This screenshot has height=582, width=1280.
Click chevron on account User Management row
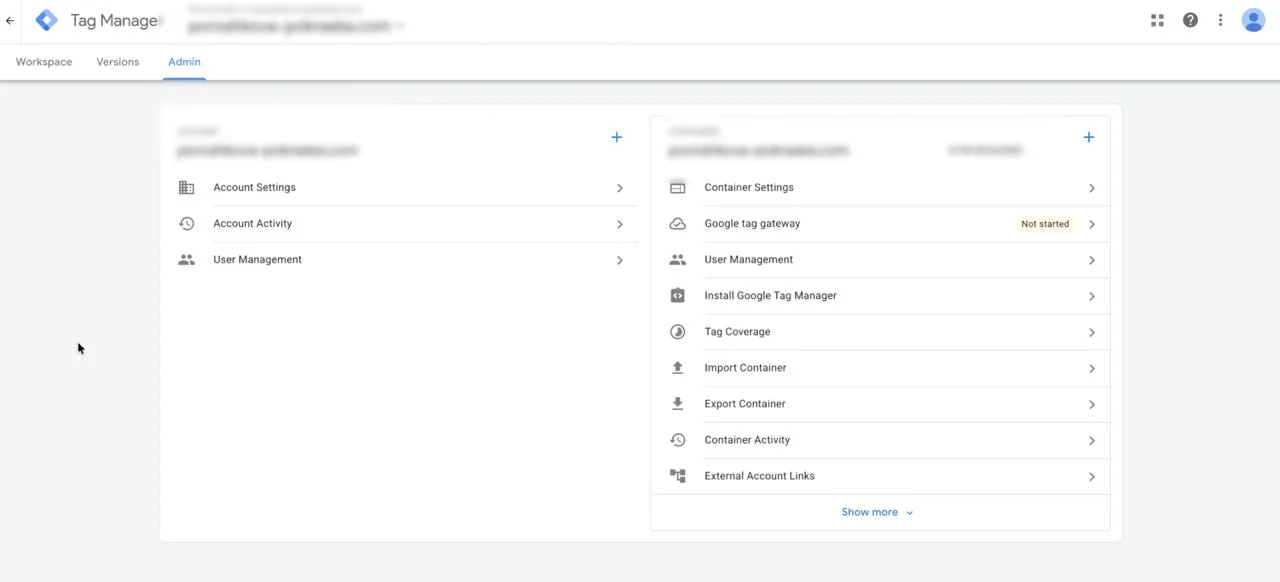point(619,260)
